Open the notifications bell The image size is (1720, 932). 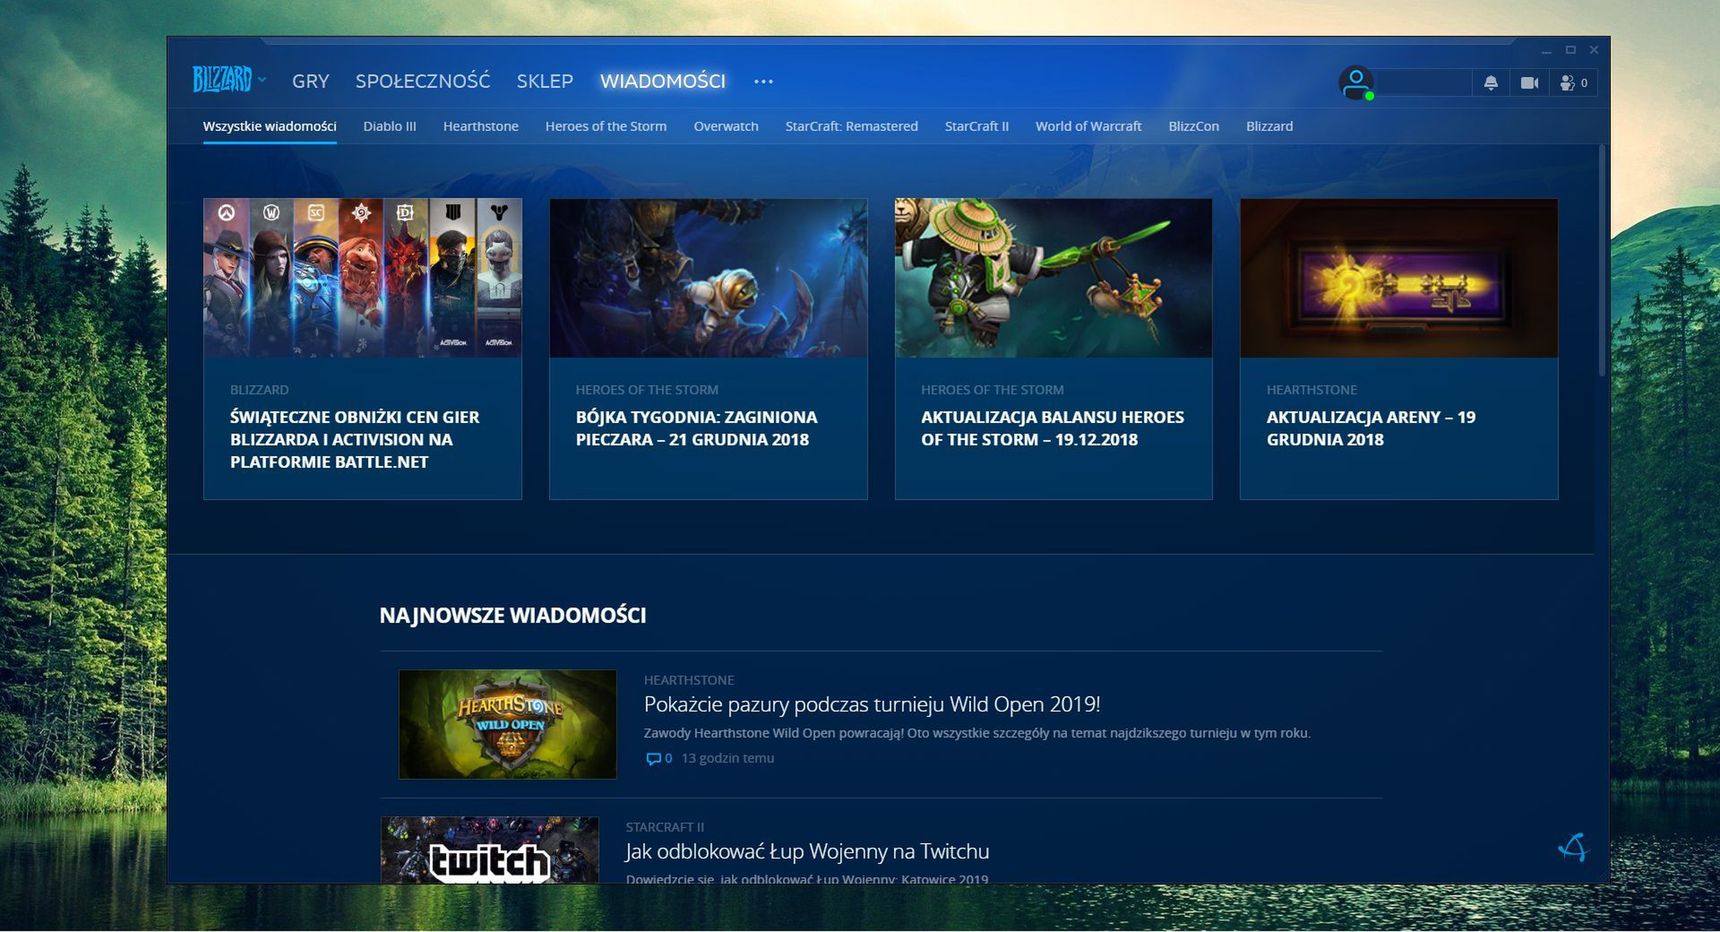click(x=1490, y=83)
